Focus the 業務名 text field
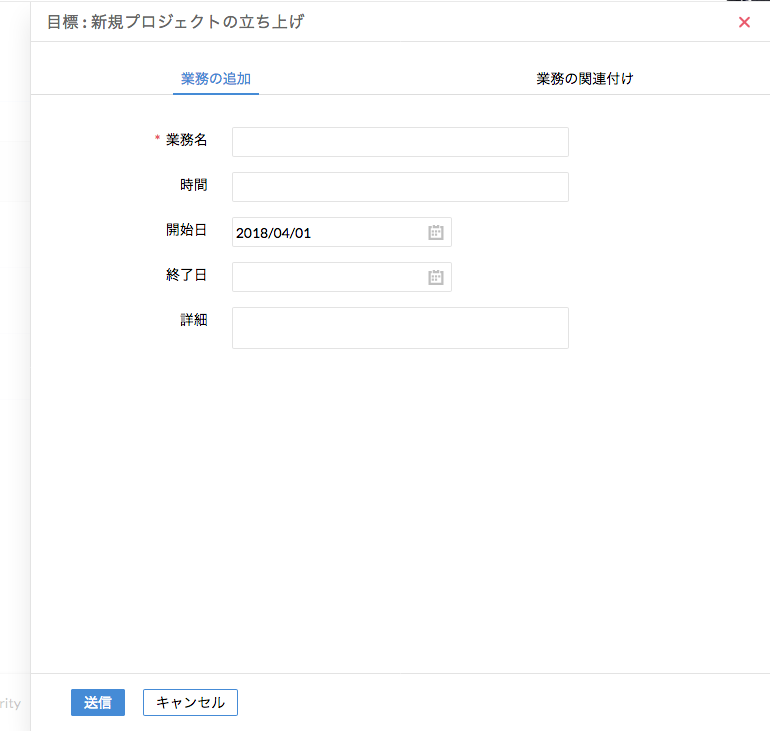Screen dimensions: 770x731 (400, 142)
